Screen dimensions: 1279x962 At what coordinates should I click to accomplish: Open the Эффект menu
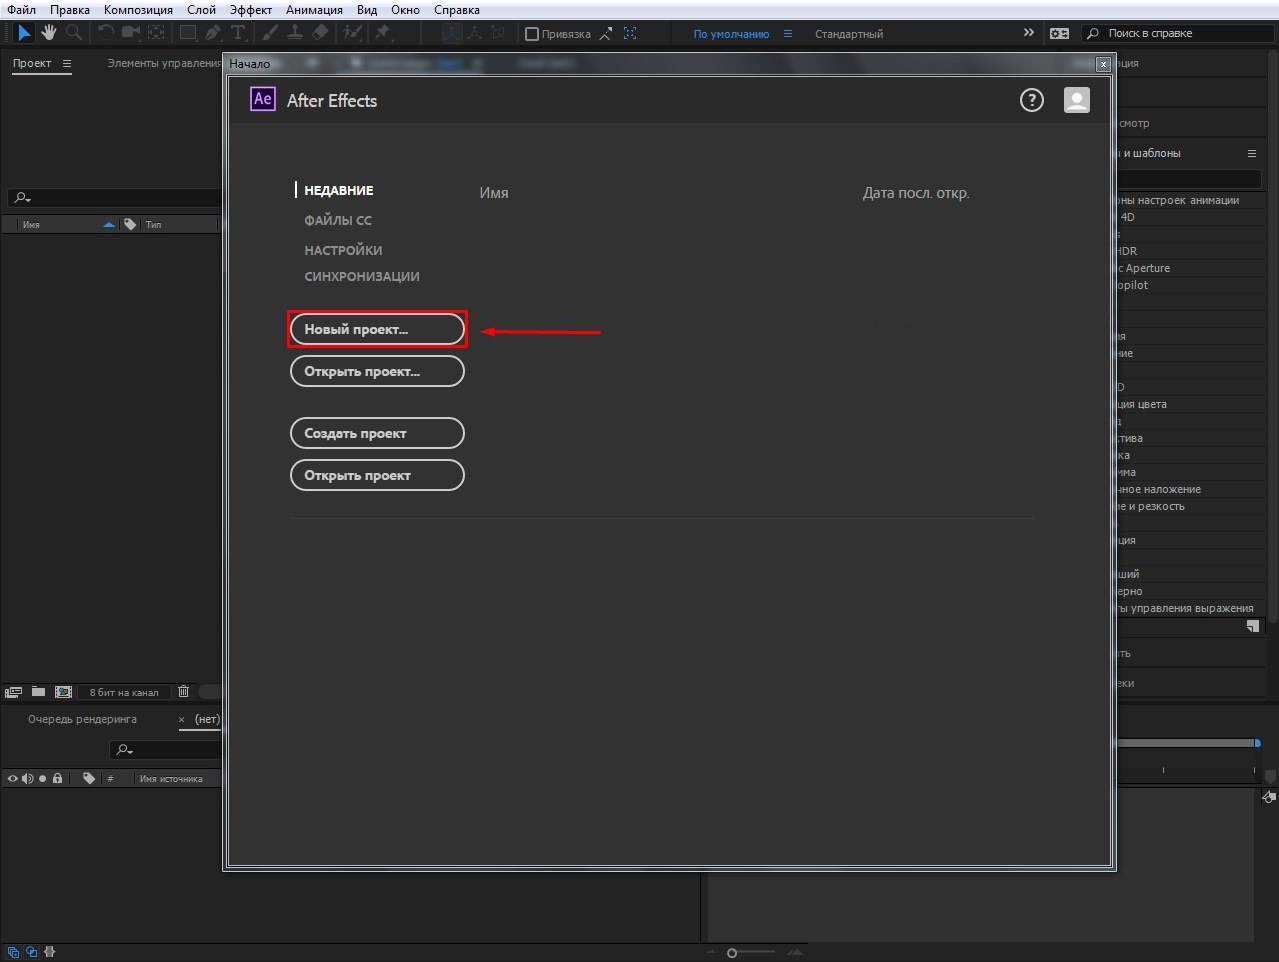pos(251,10)
